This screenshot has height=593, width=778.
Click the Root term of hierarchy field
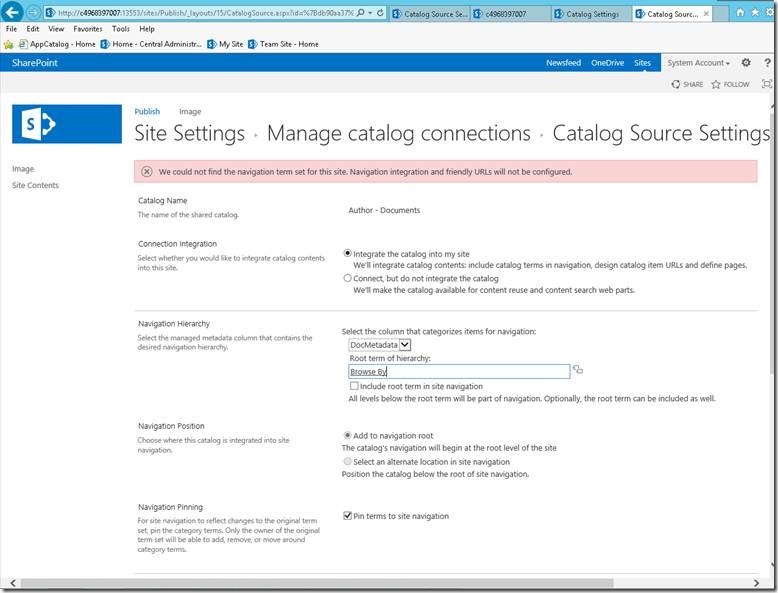click(x=459, y=371)
